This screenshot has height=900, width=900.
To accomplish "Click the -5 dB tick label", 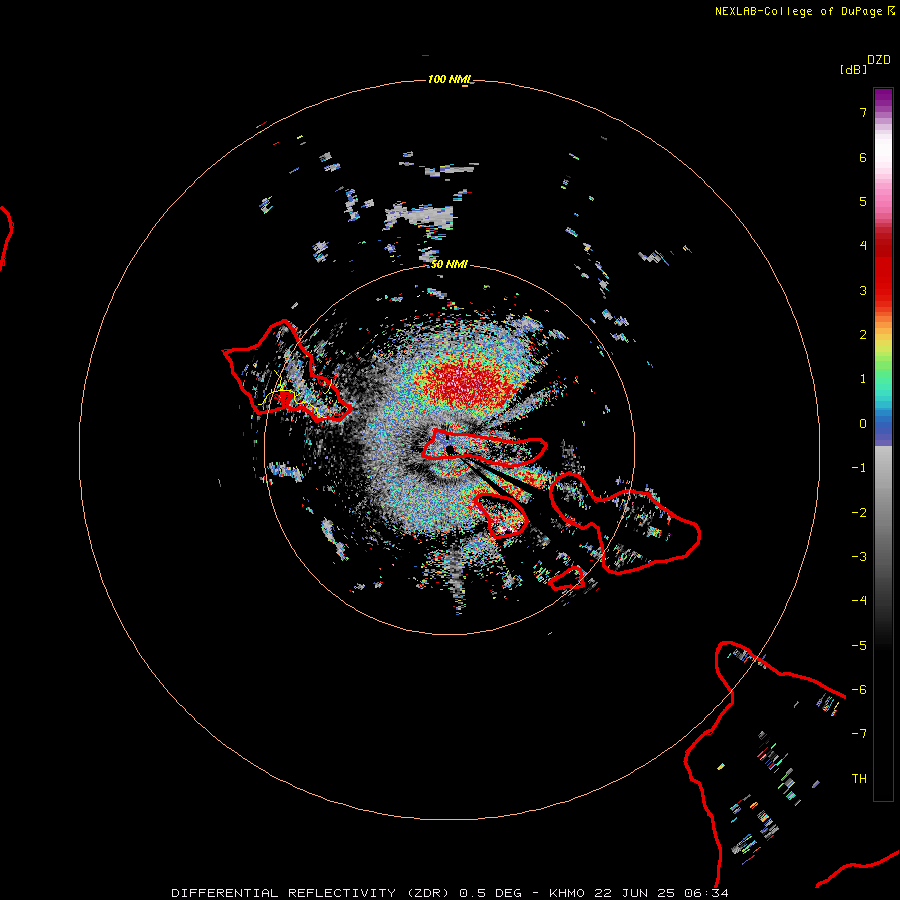I will [859, 646].
